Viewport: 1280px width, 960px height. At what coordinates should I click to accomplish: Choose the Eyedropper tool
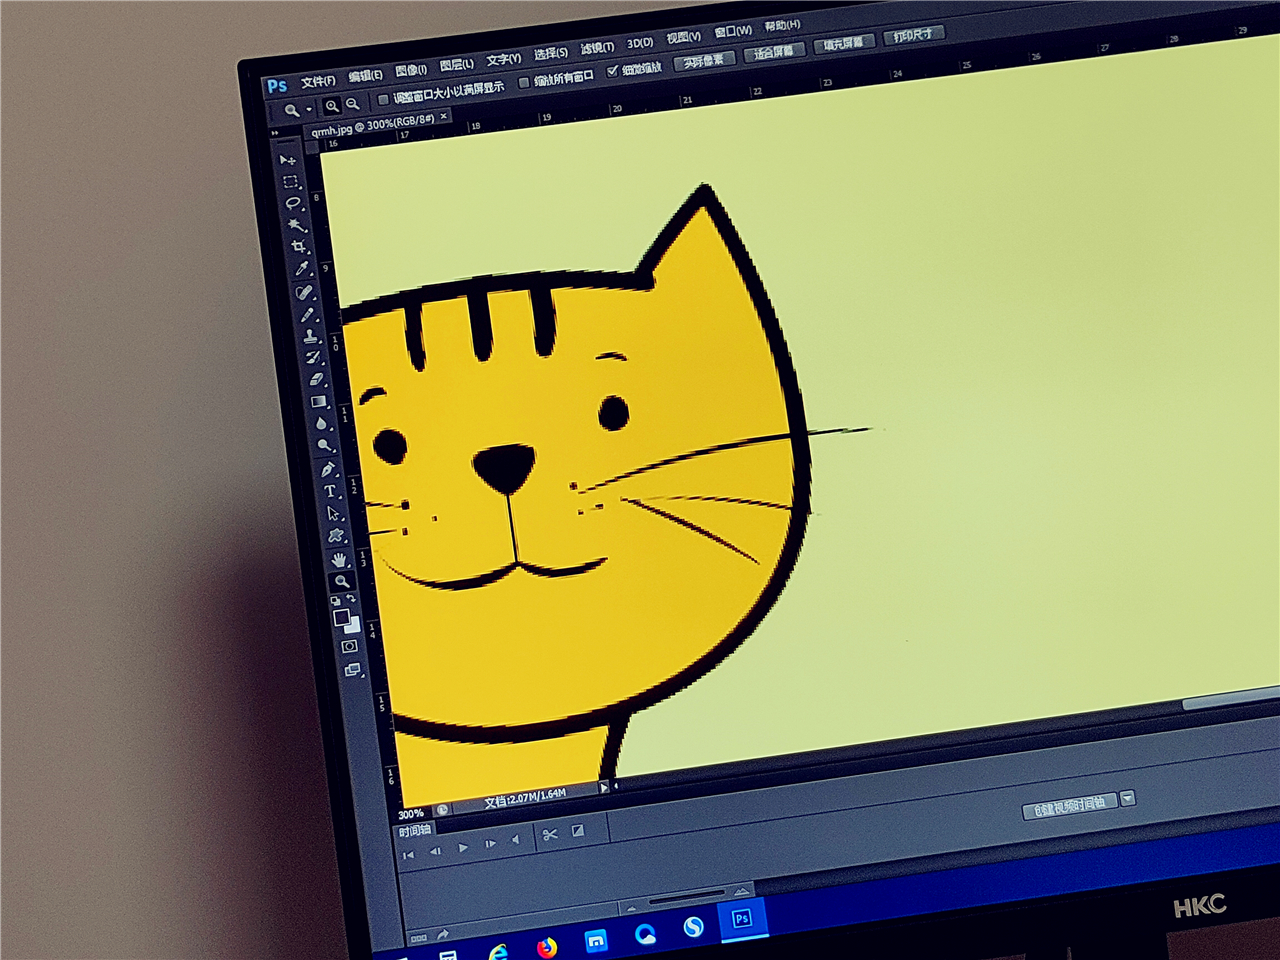[x=302, y=269]
